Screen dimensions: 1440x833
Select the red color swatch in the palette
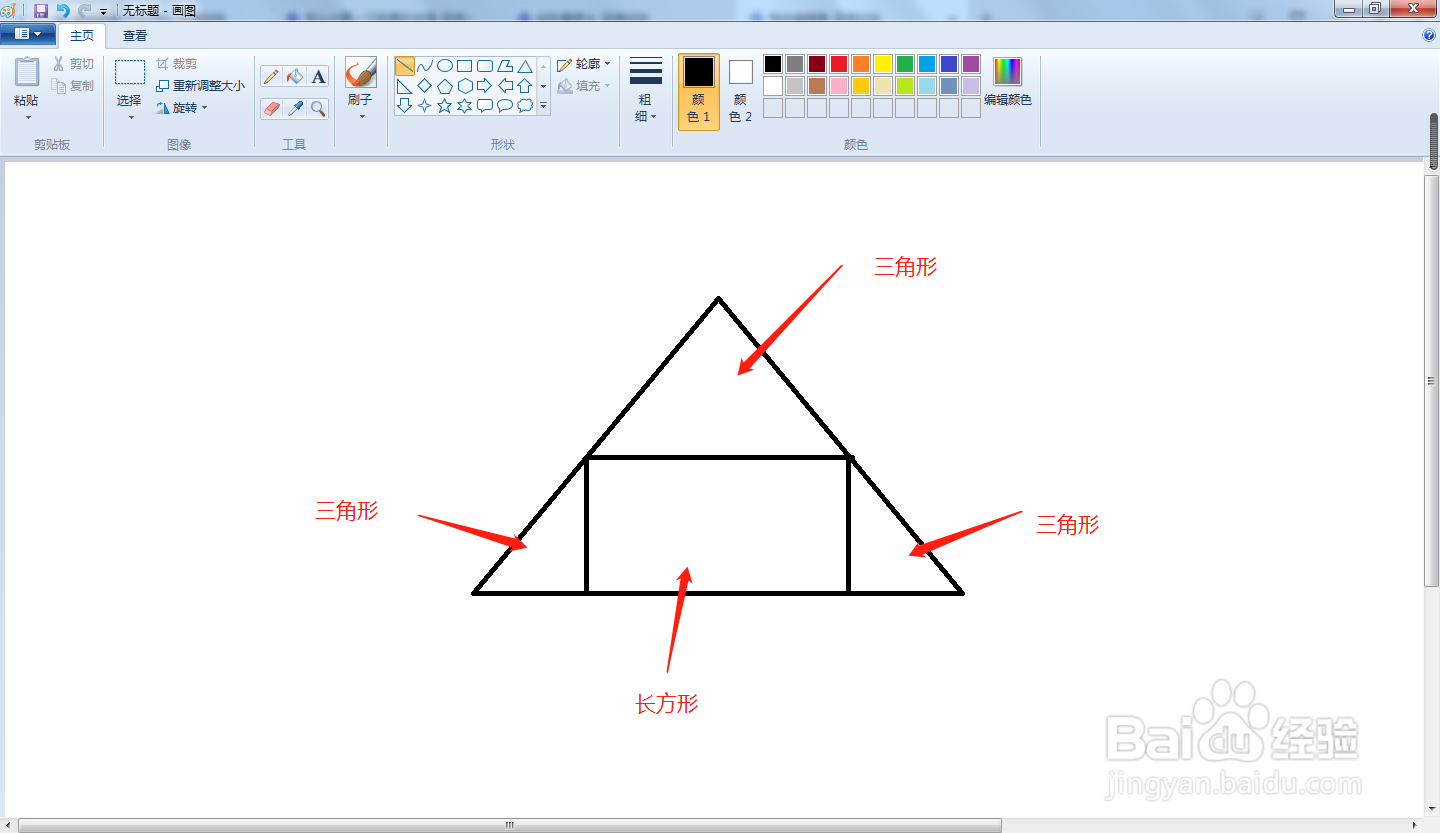pyautogui.click(x=839, y=64)
